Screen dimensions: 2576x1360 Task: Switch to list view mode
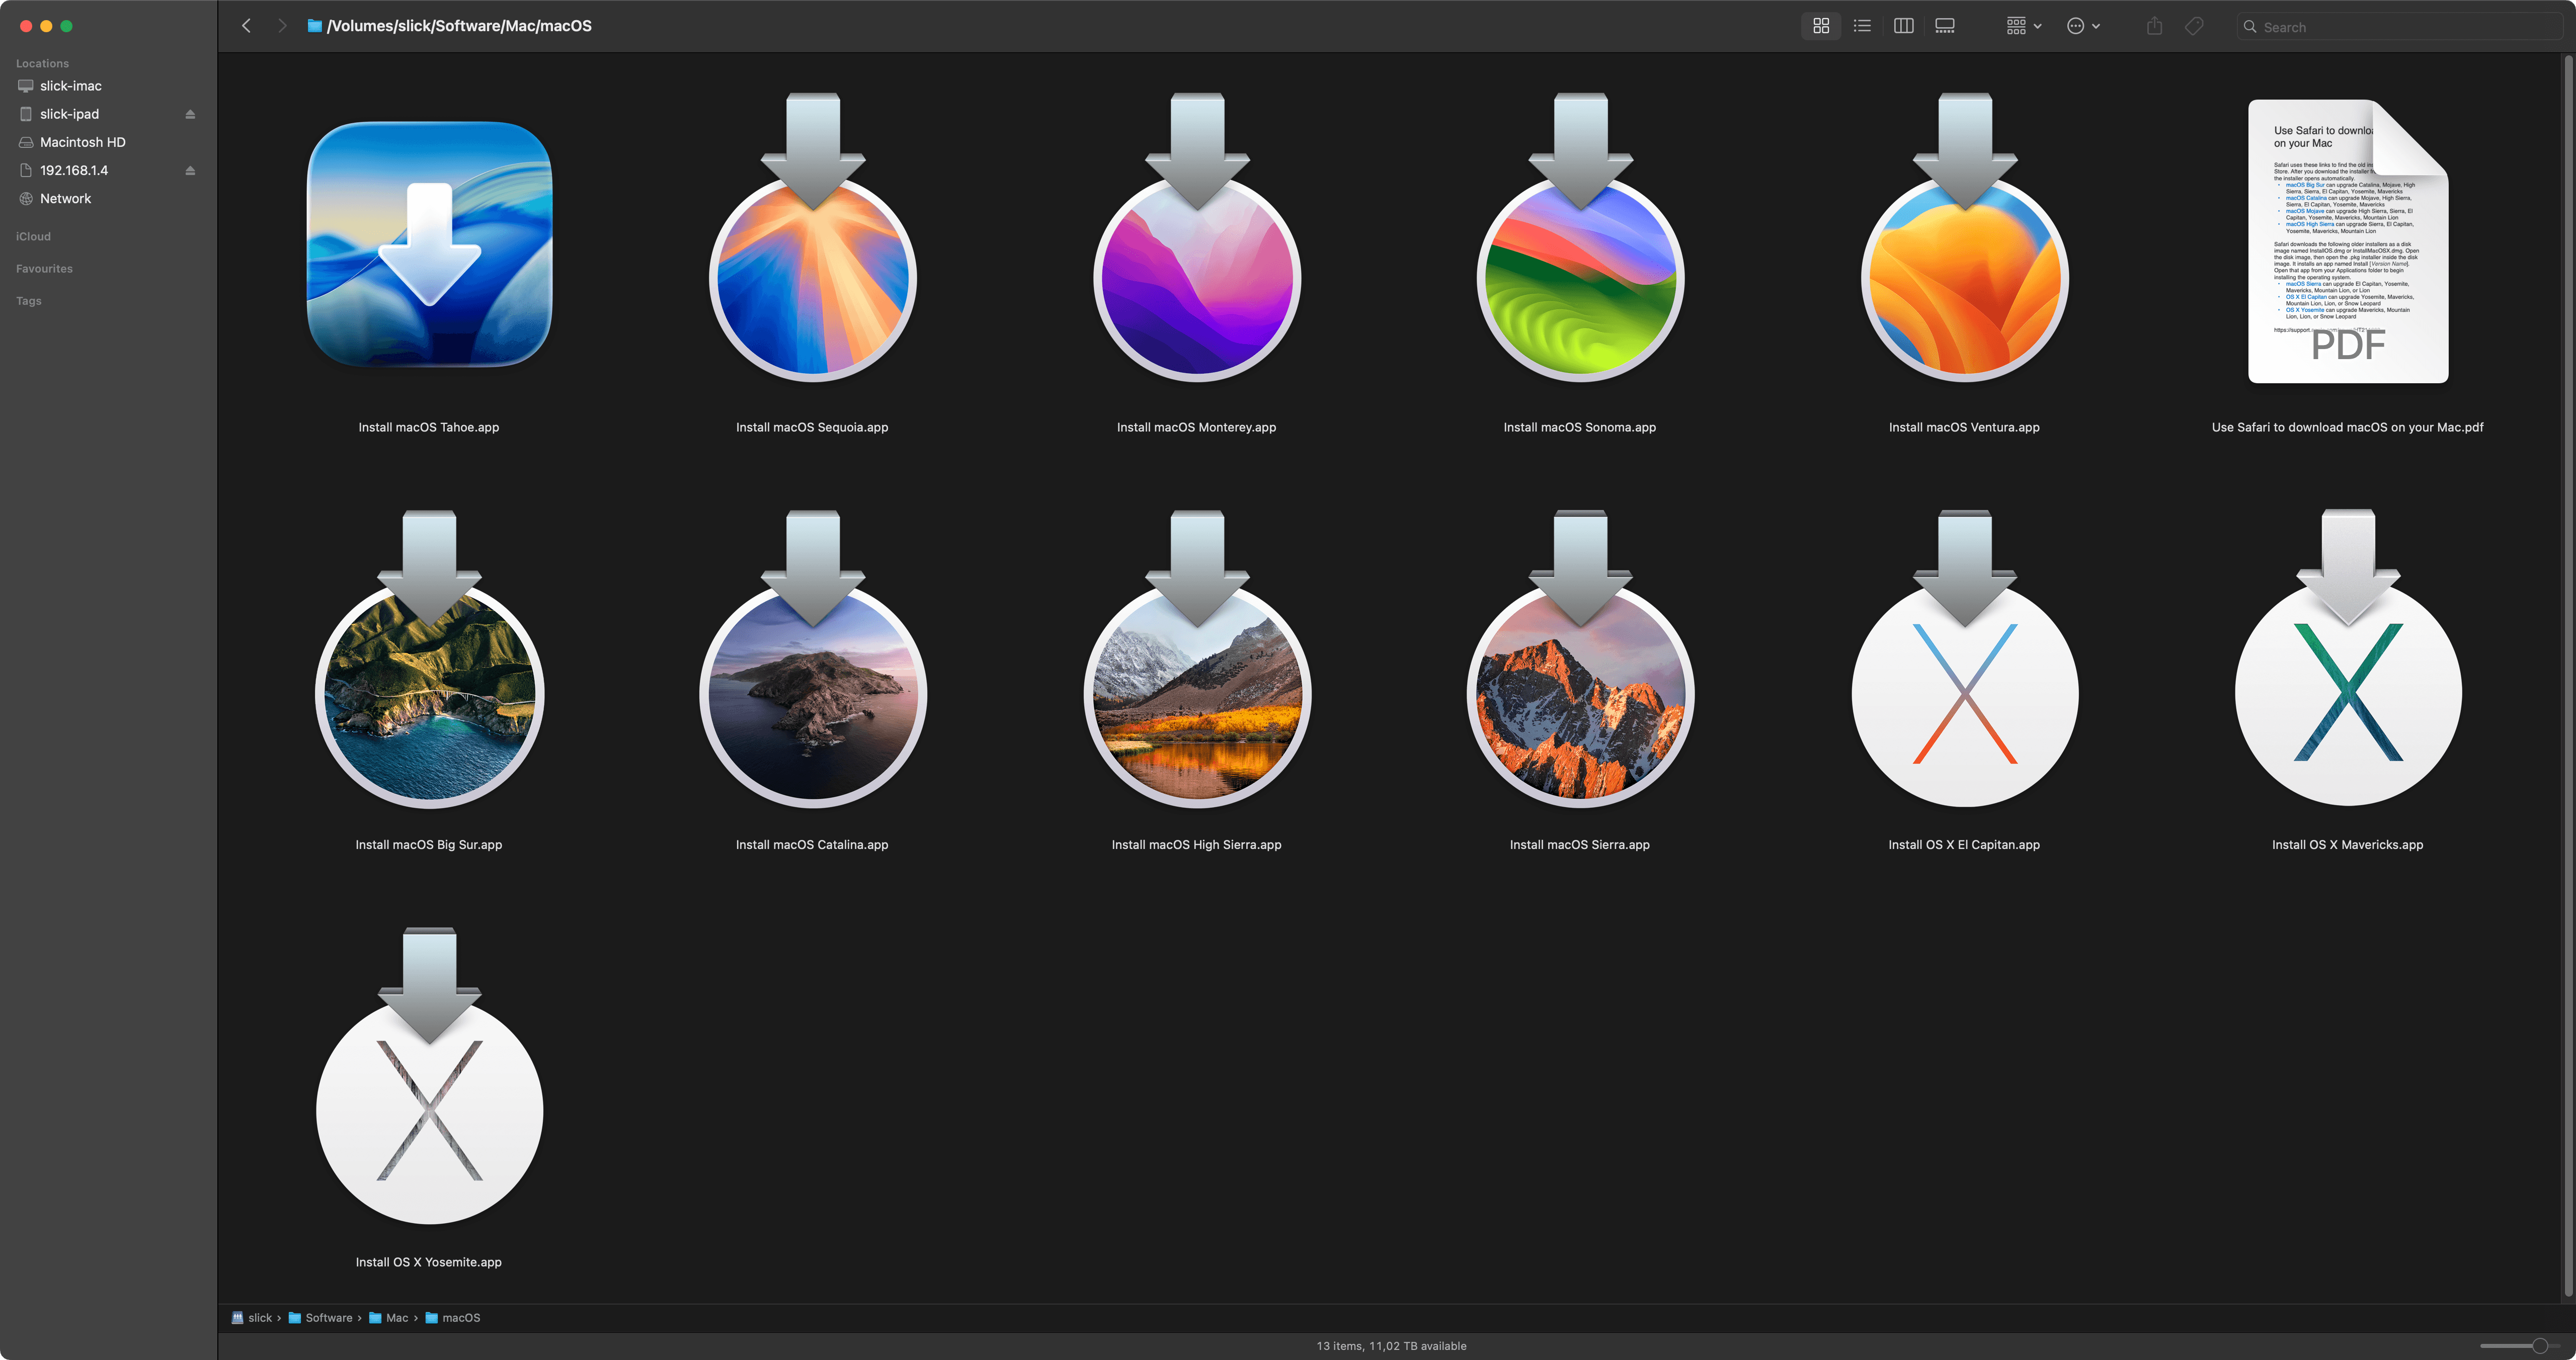point(1862,26)
